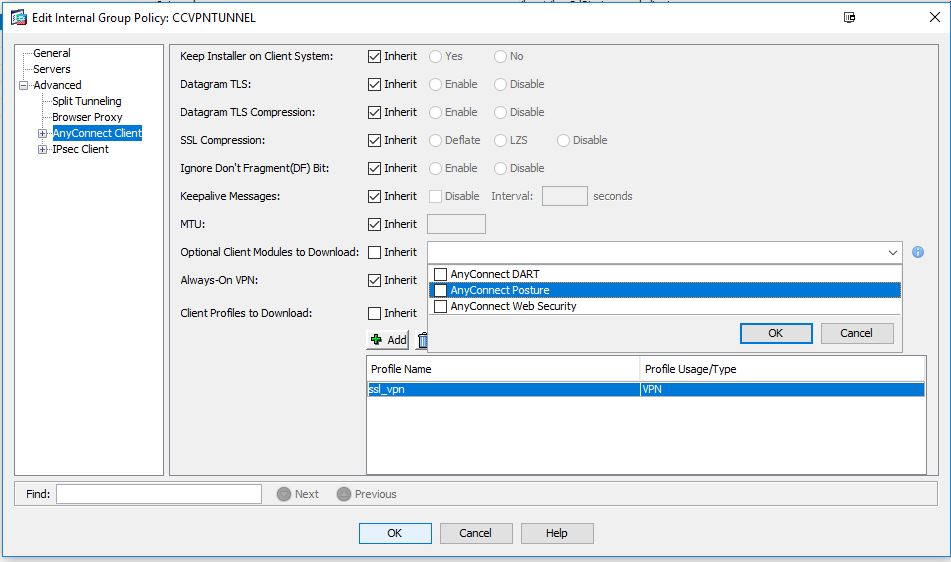Click the Next search arrow icon
This screenshot has height=562, width=951.
coord(284,494)
